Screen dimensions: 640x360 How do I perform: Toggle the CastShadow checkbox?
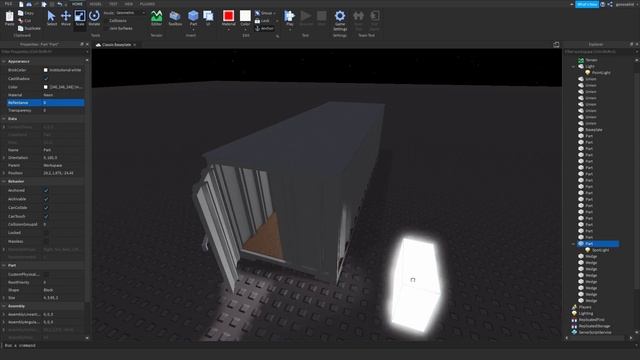click(x=46, y=78)
